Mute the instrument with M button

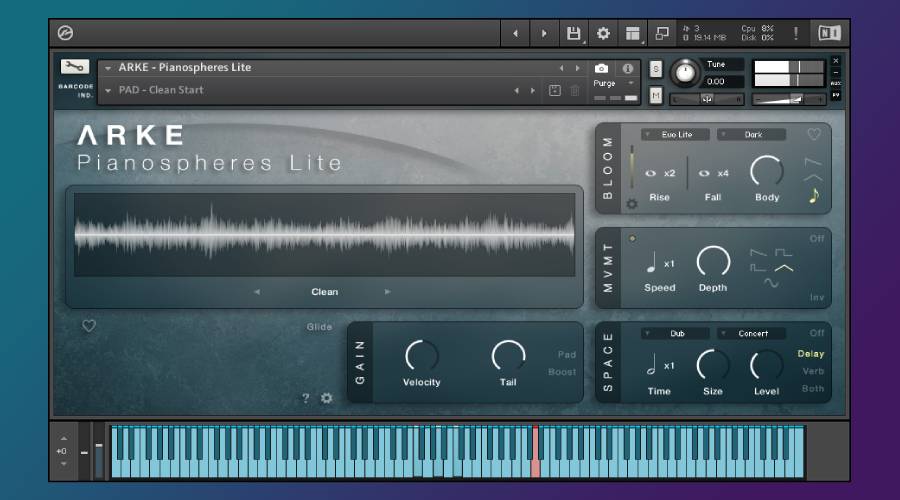click(x=656, y=95)
